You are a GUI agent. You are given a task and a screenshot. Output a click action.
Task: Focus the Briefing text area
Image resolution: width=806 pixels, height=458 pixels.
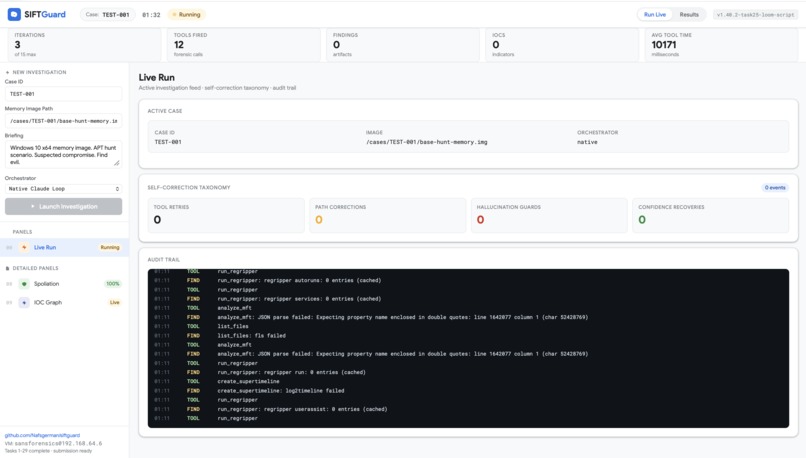64,154
